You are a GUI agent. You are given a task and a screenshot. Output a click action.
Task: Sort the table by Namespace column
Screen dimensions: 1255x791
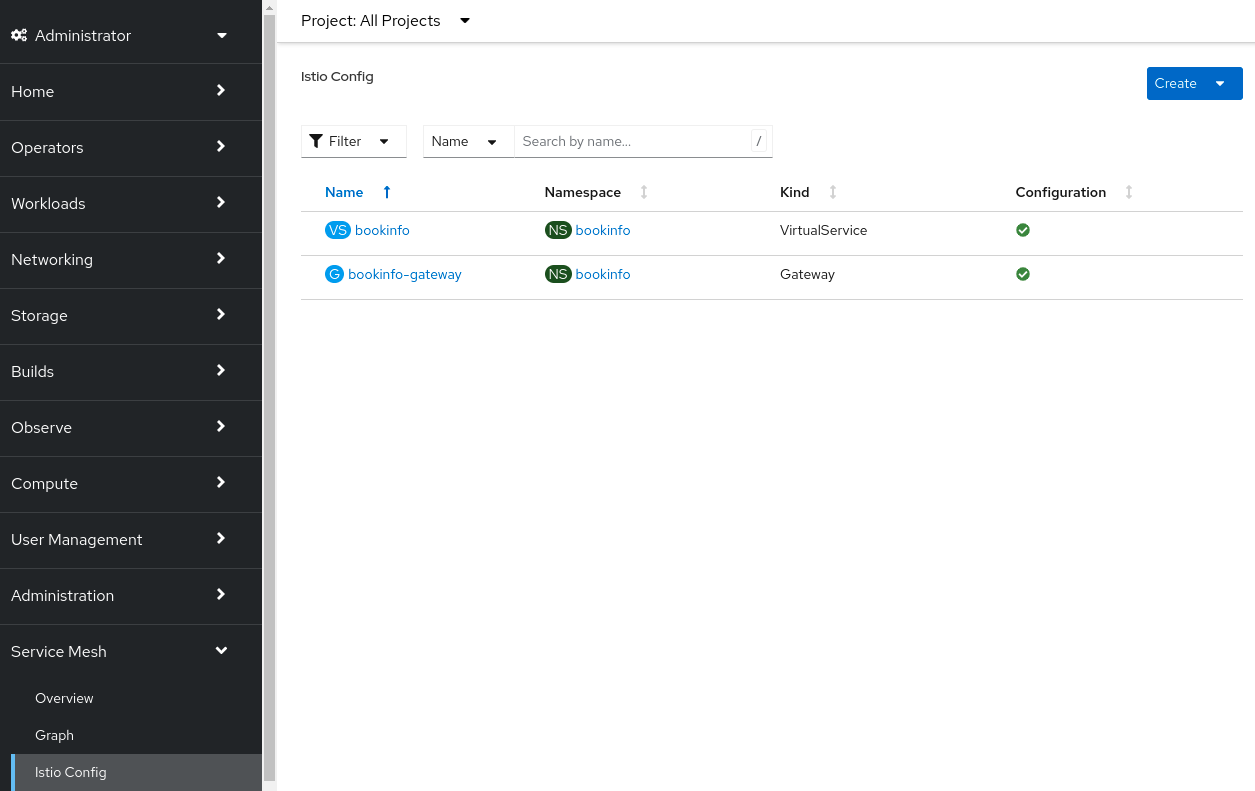click(644, 192)
